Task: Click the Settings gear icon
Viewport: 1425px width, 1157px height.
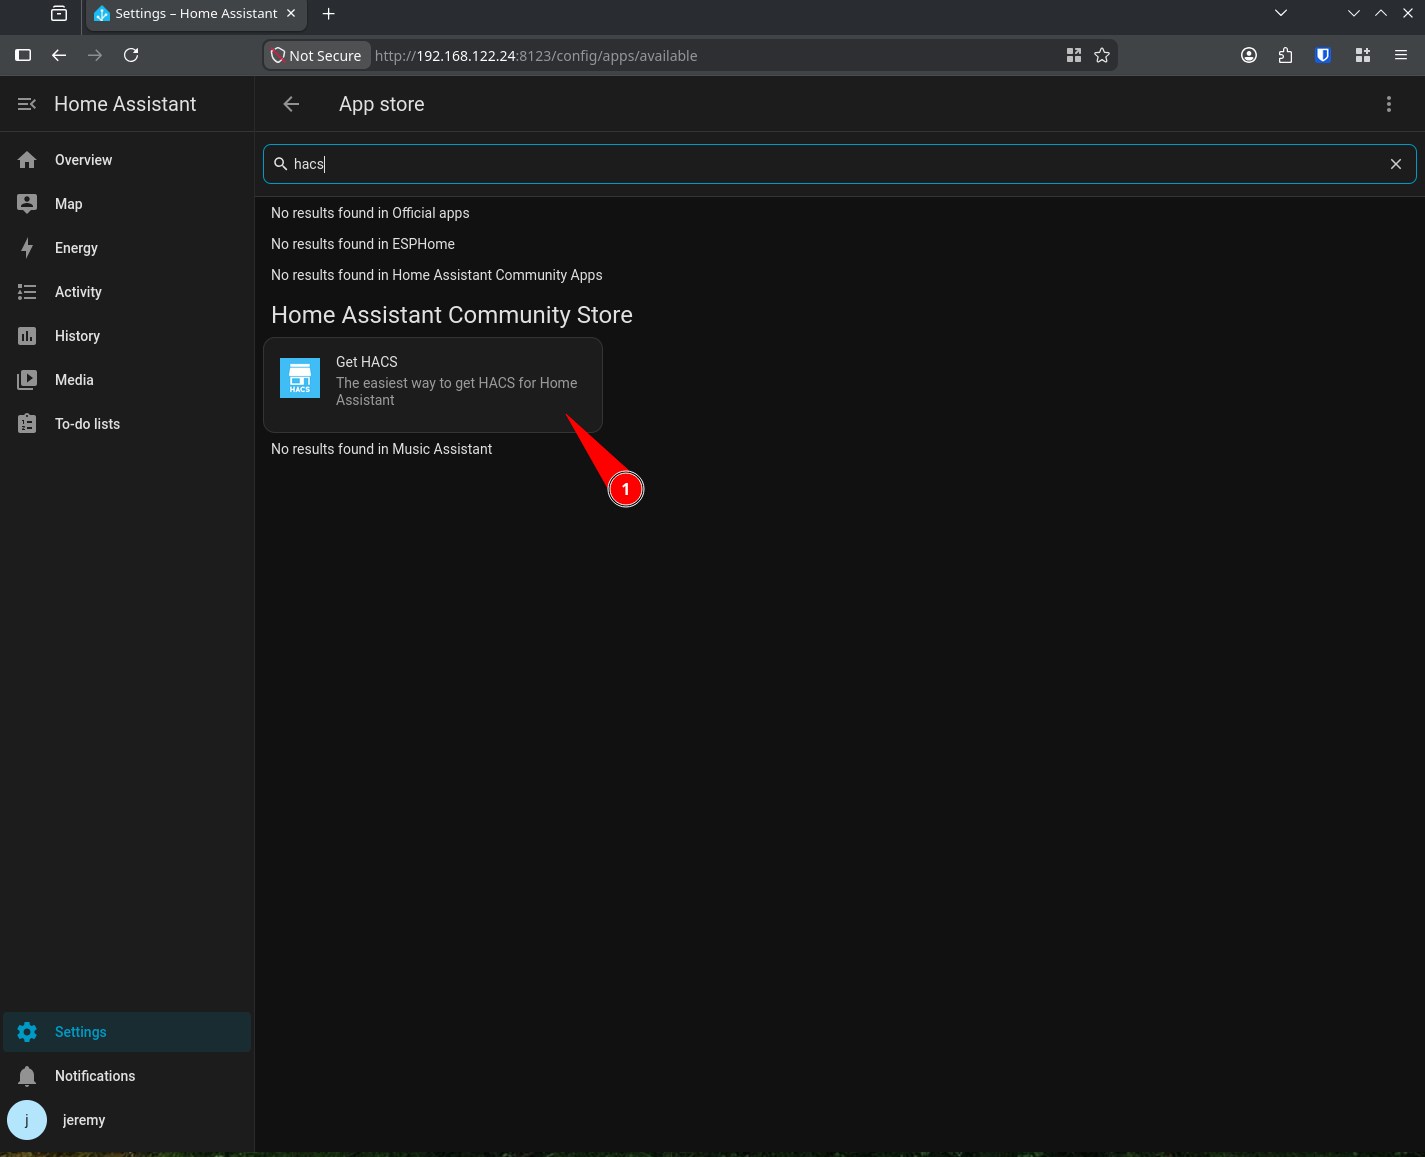Action: (27, 1032)
